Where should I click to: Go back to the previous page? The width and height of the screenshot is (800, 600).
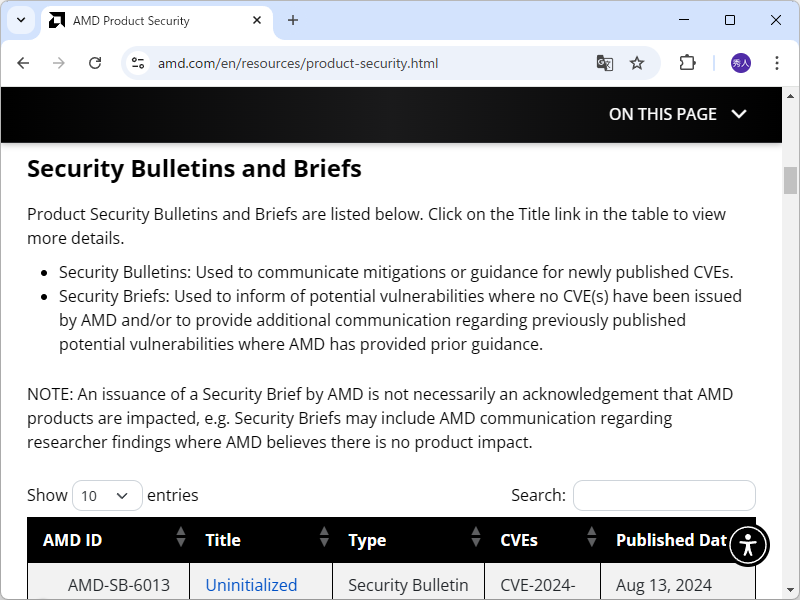coord(23,63)
